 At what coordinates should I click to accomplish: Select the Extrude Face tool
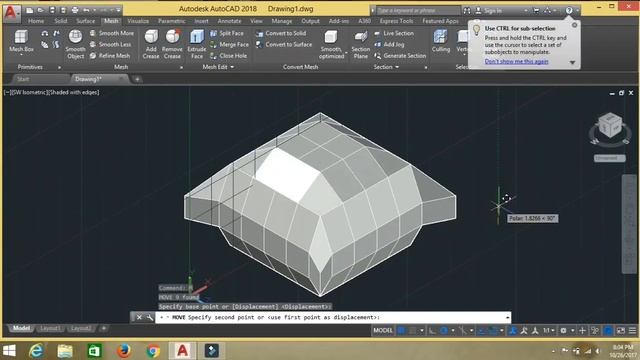click(x=197, y=44)
